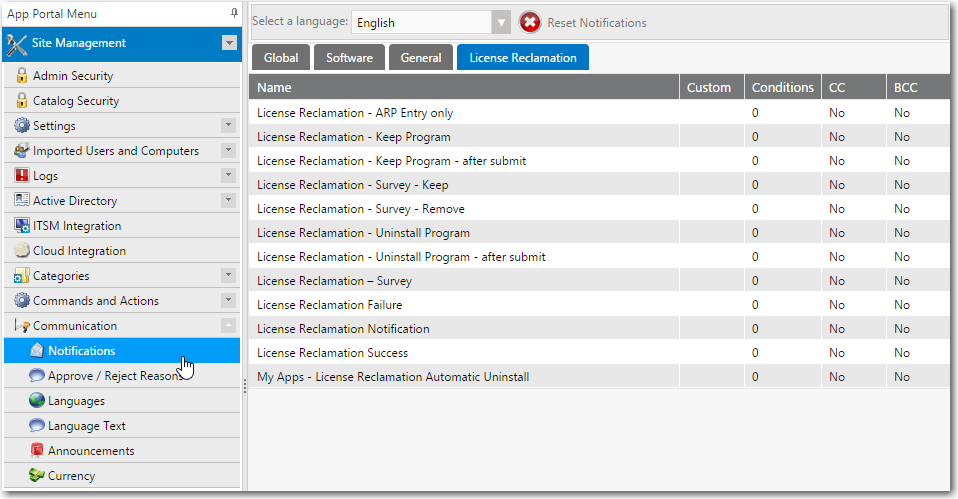
Task: Click the Catalog Security lock icon
Action: (22, 101)
